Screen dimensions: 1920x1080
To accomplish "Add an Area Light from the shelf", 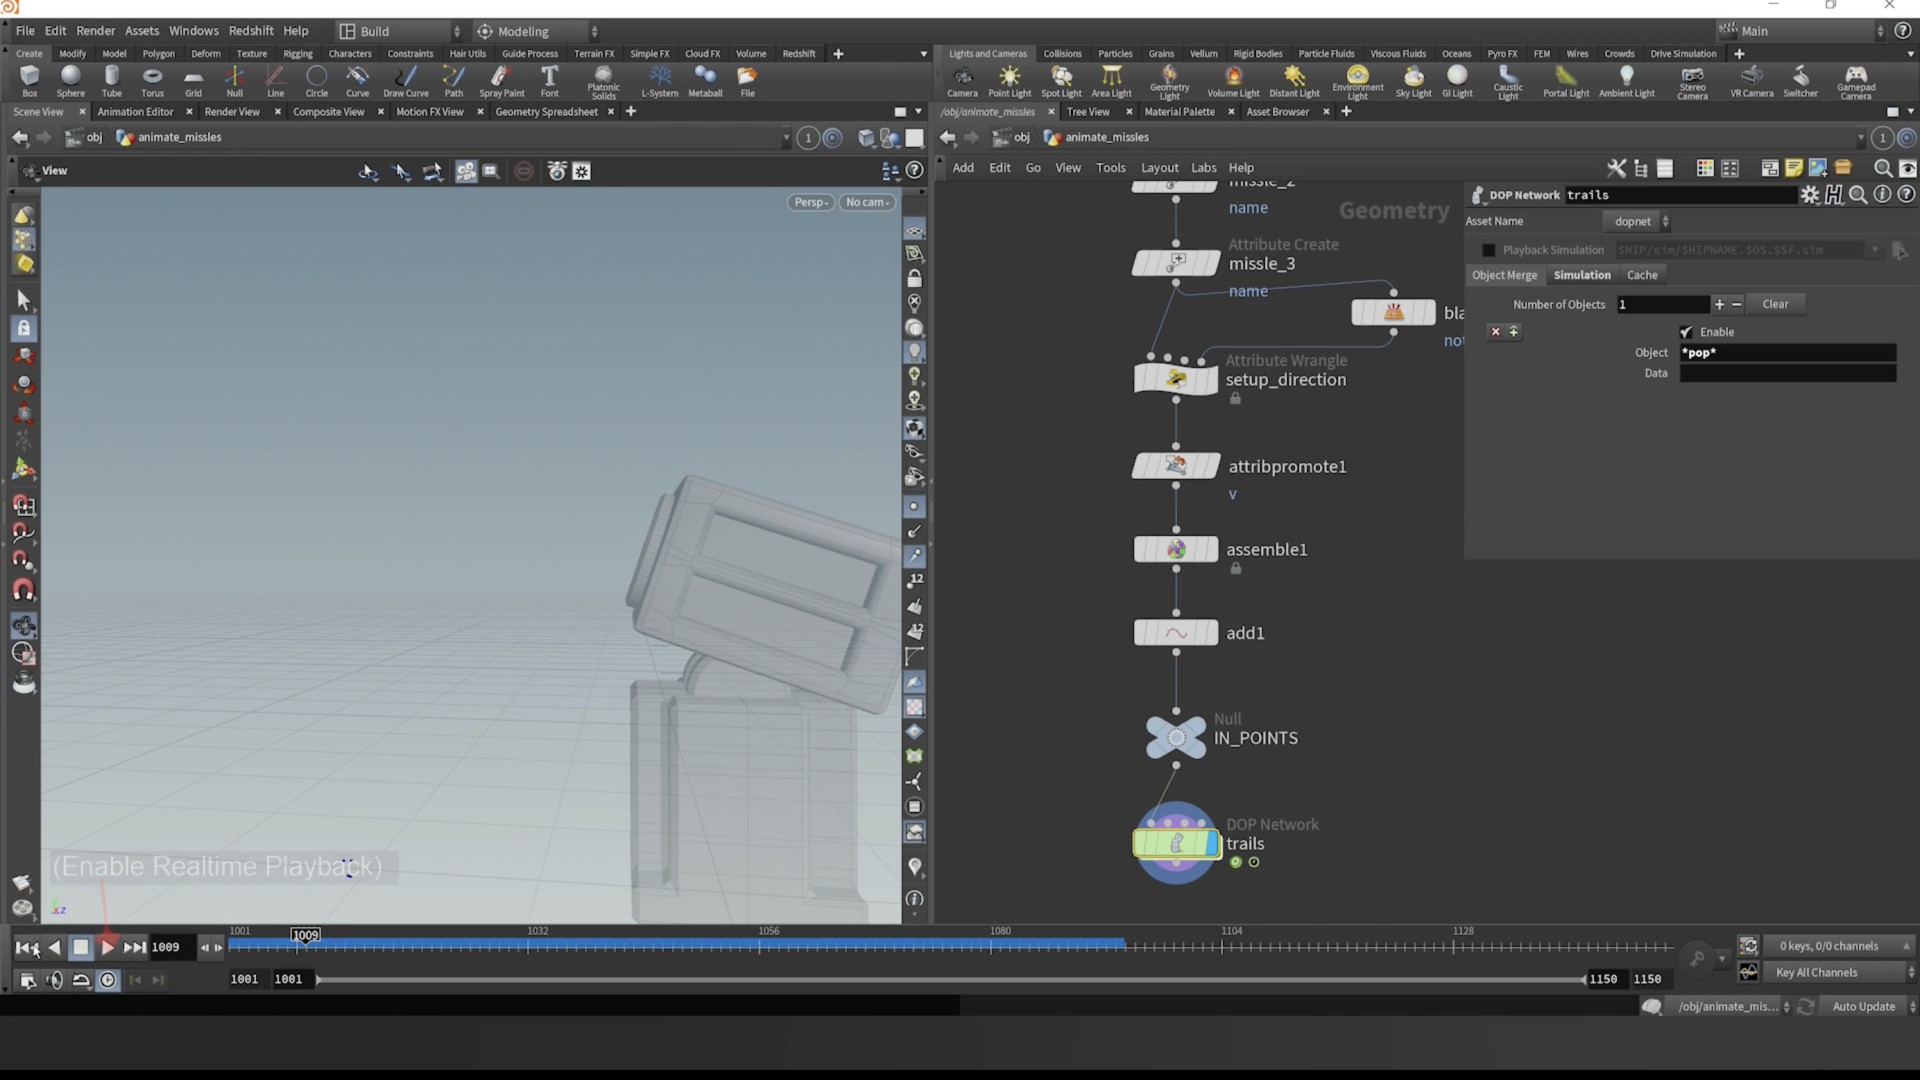I will (1111, 82).
